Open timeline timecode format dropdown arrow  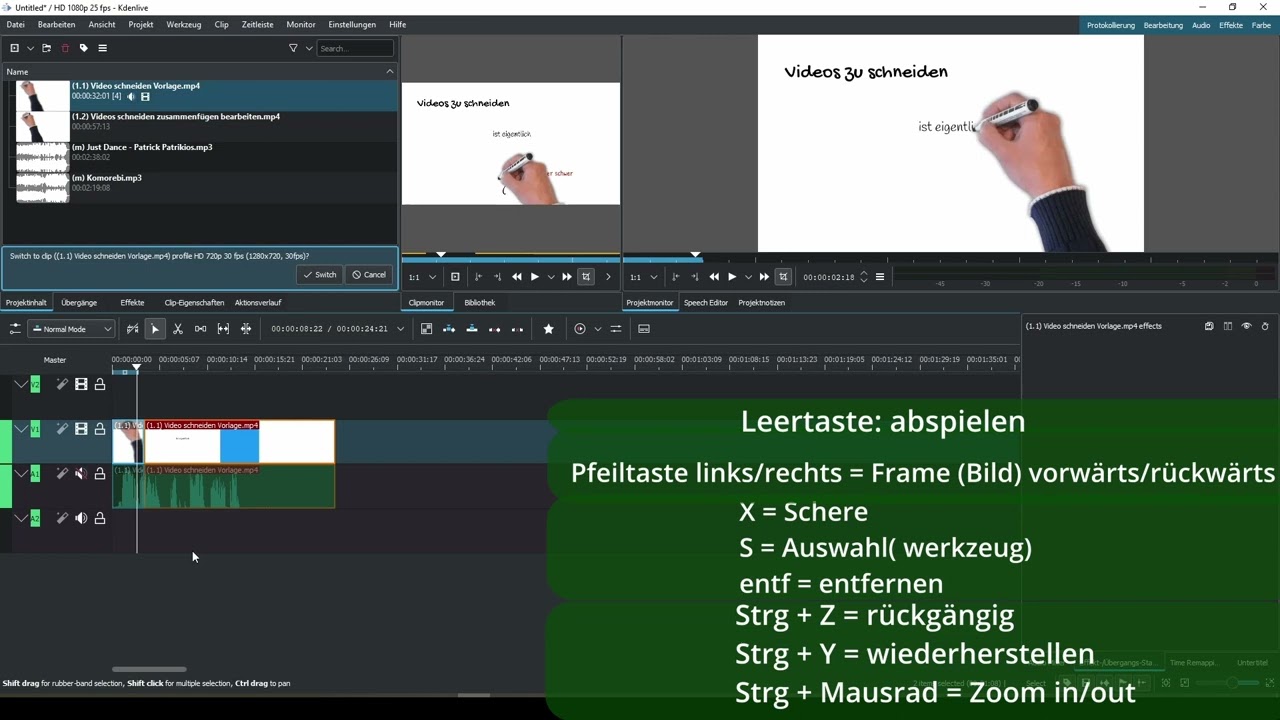click(401, 329)
